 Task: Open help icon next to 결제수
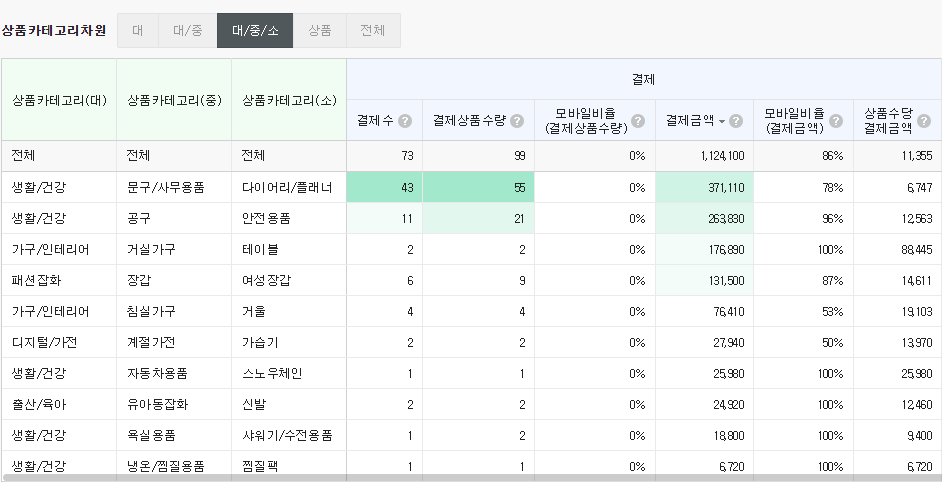click(x=406, y=121)
